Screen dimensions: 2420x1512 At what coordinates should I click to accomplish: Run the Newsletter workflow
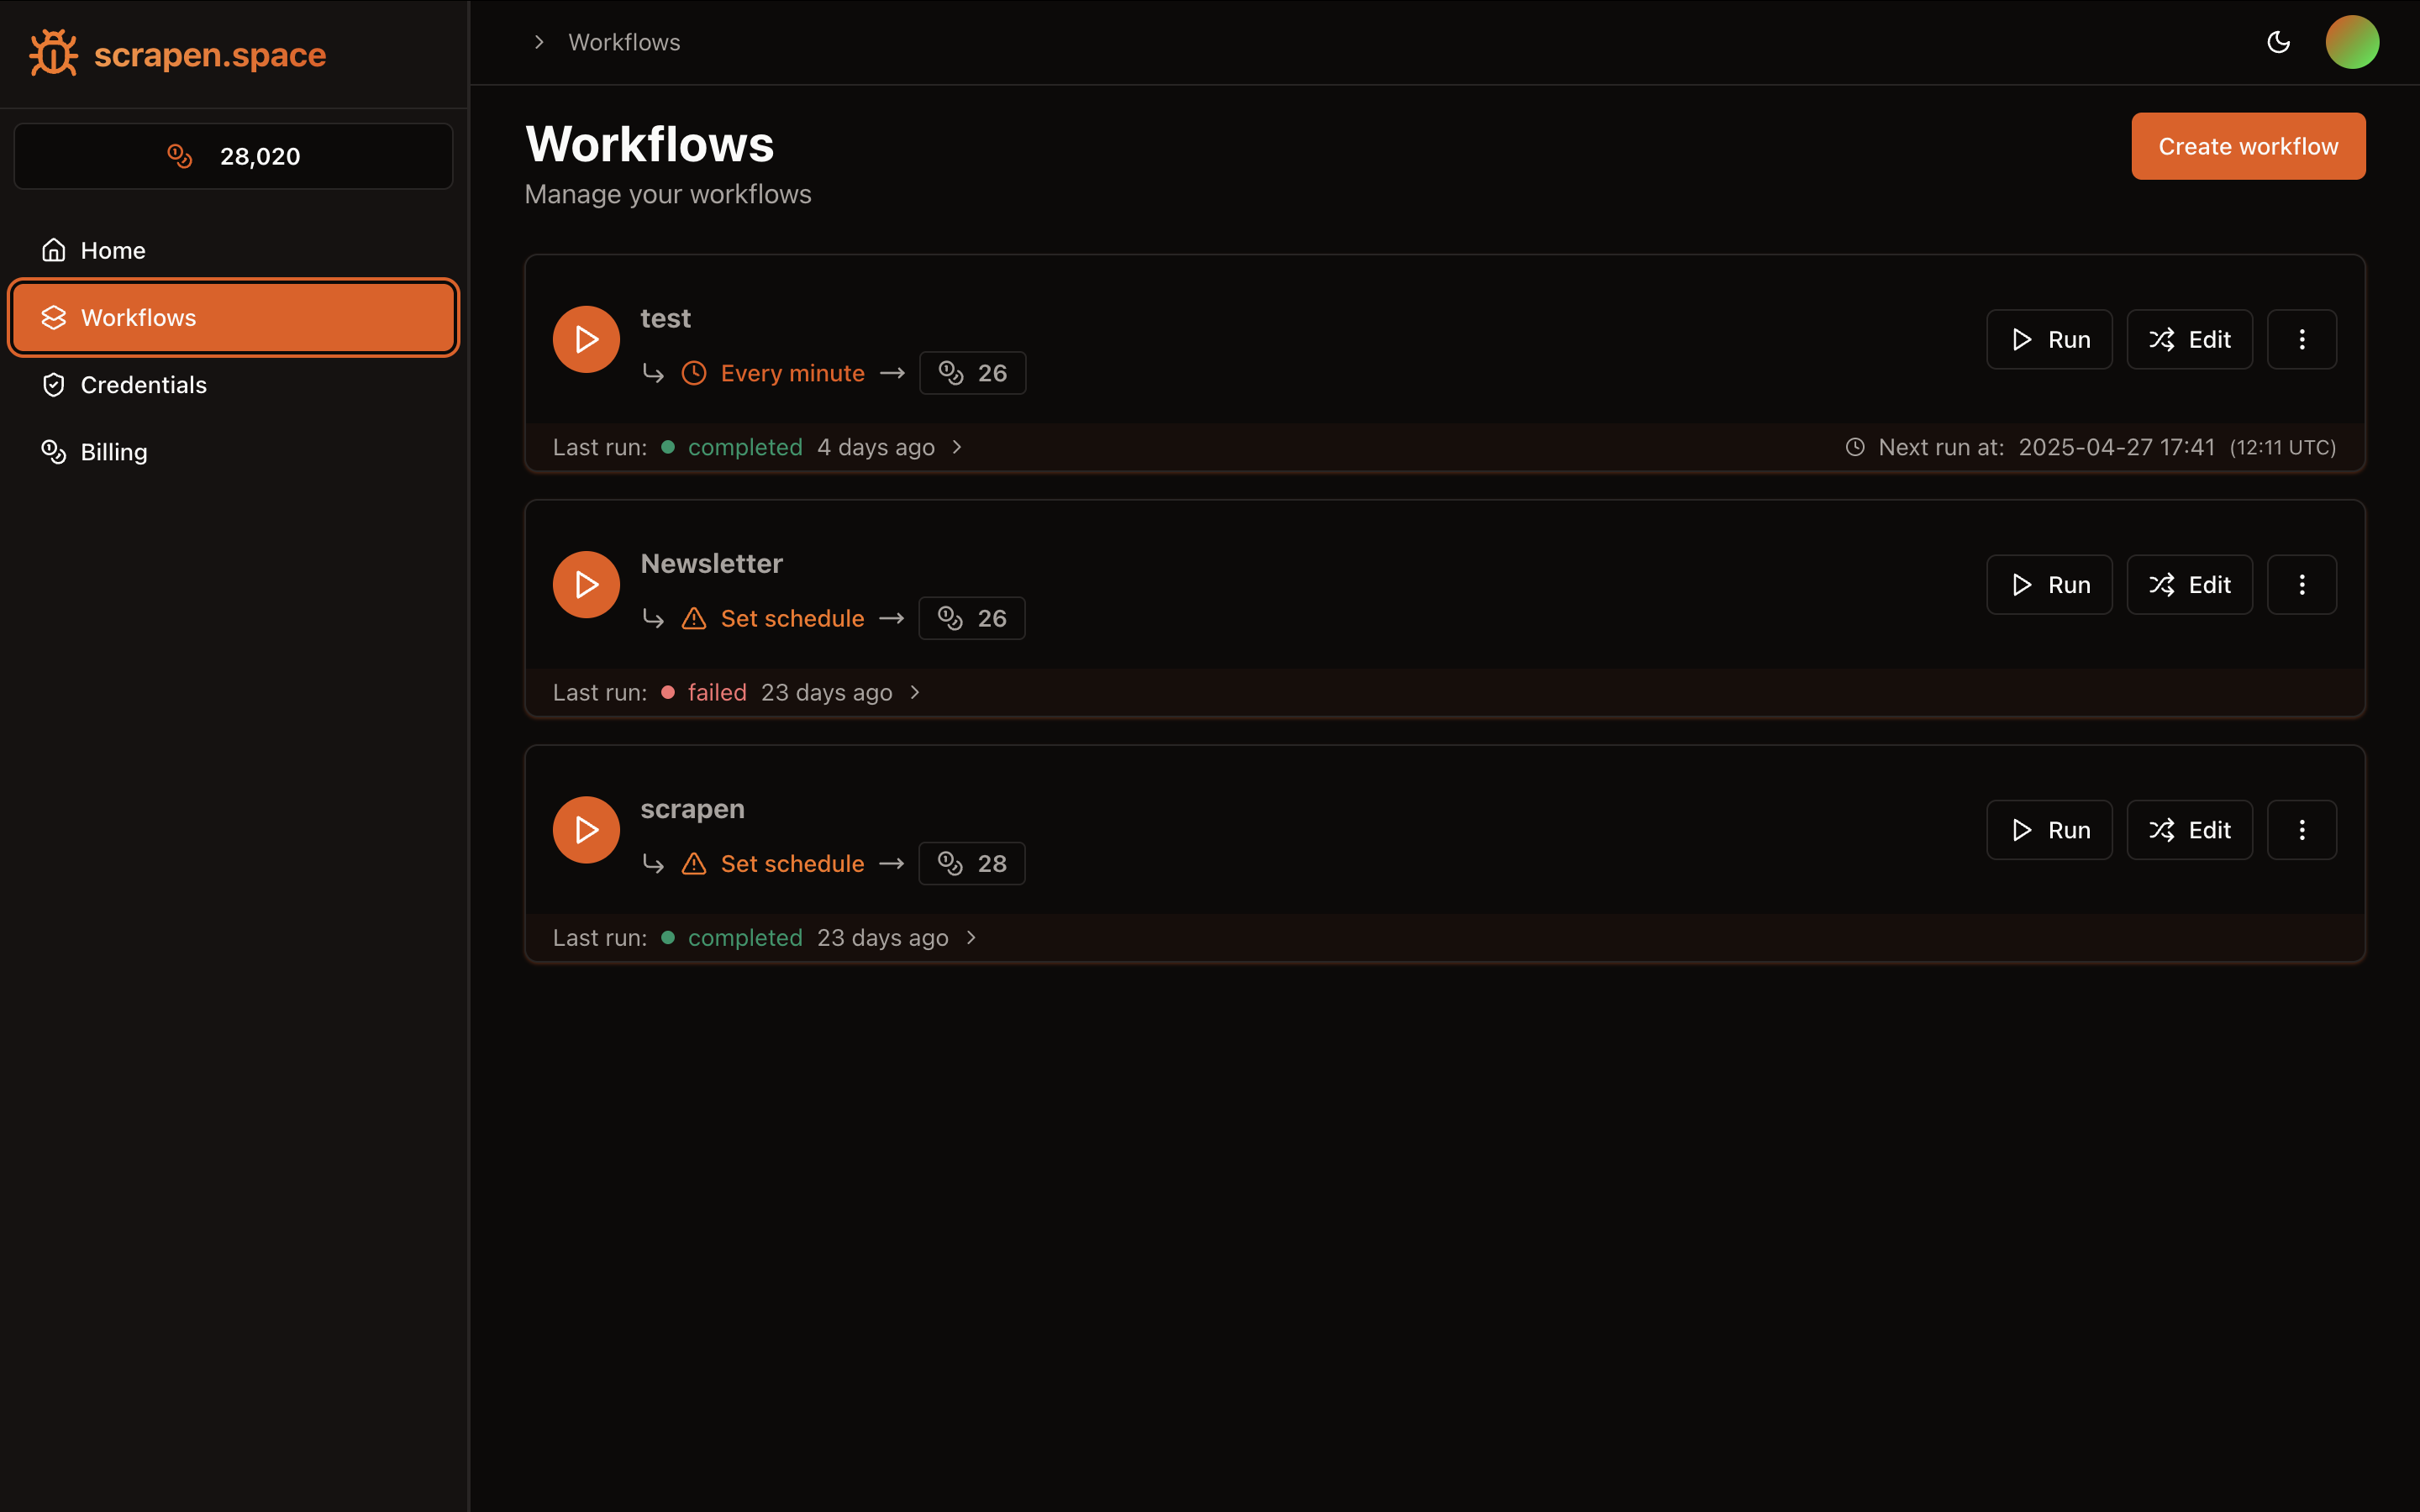tap(2048, 584)
